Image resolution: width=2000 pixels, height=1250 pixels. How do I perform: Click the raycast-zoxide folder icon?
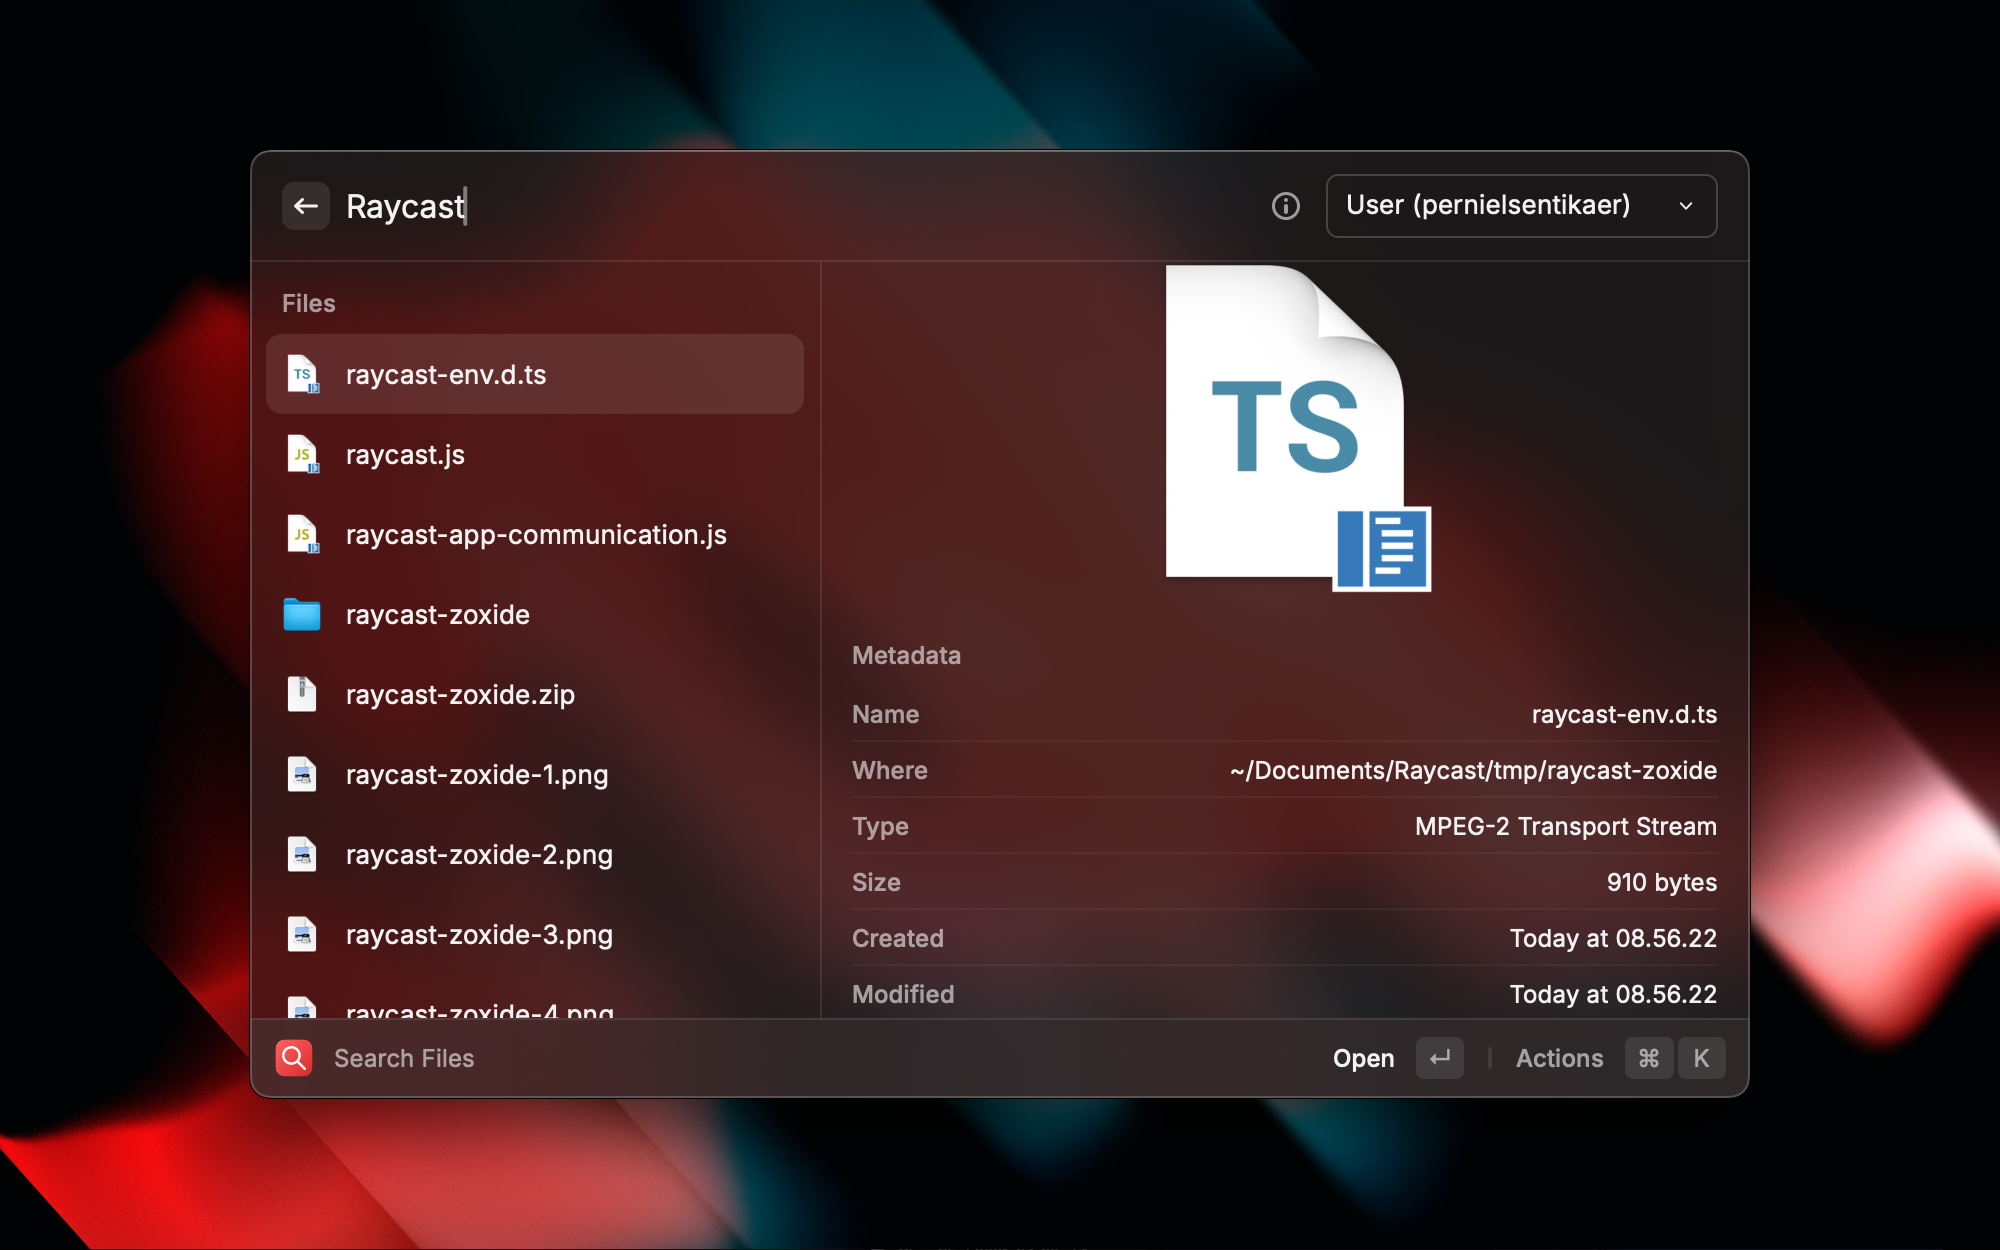coord(302,615)
